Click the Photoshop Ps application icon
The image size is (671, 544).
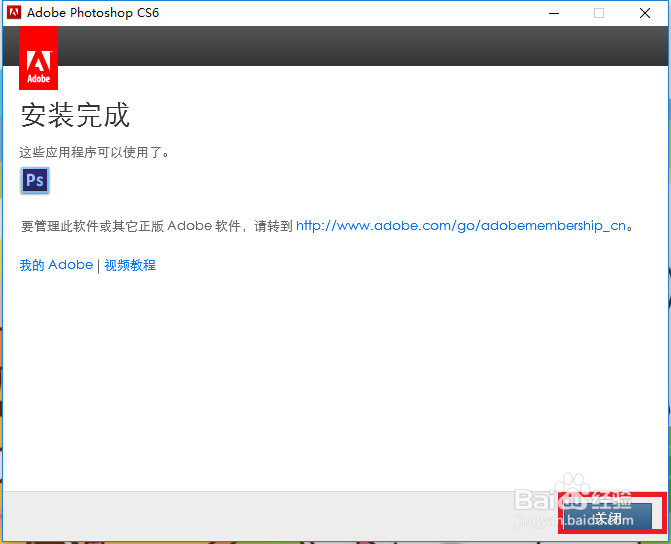[x=35, y=180]
